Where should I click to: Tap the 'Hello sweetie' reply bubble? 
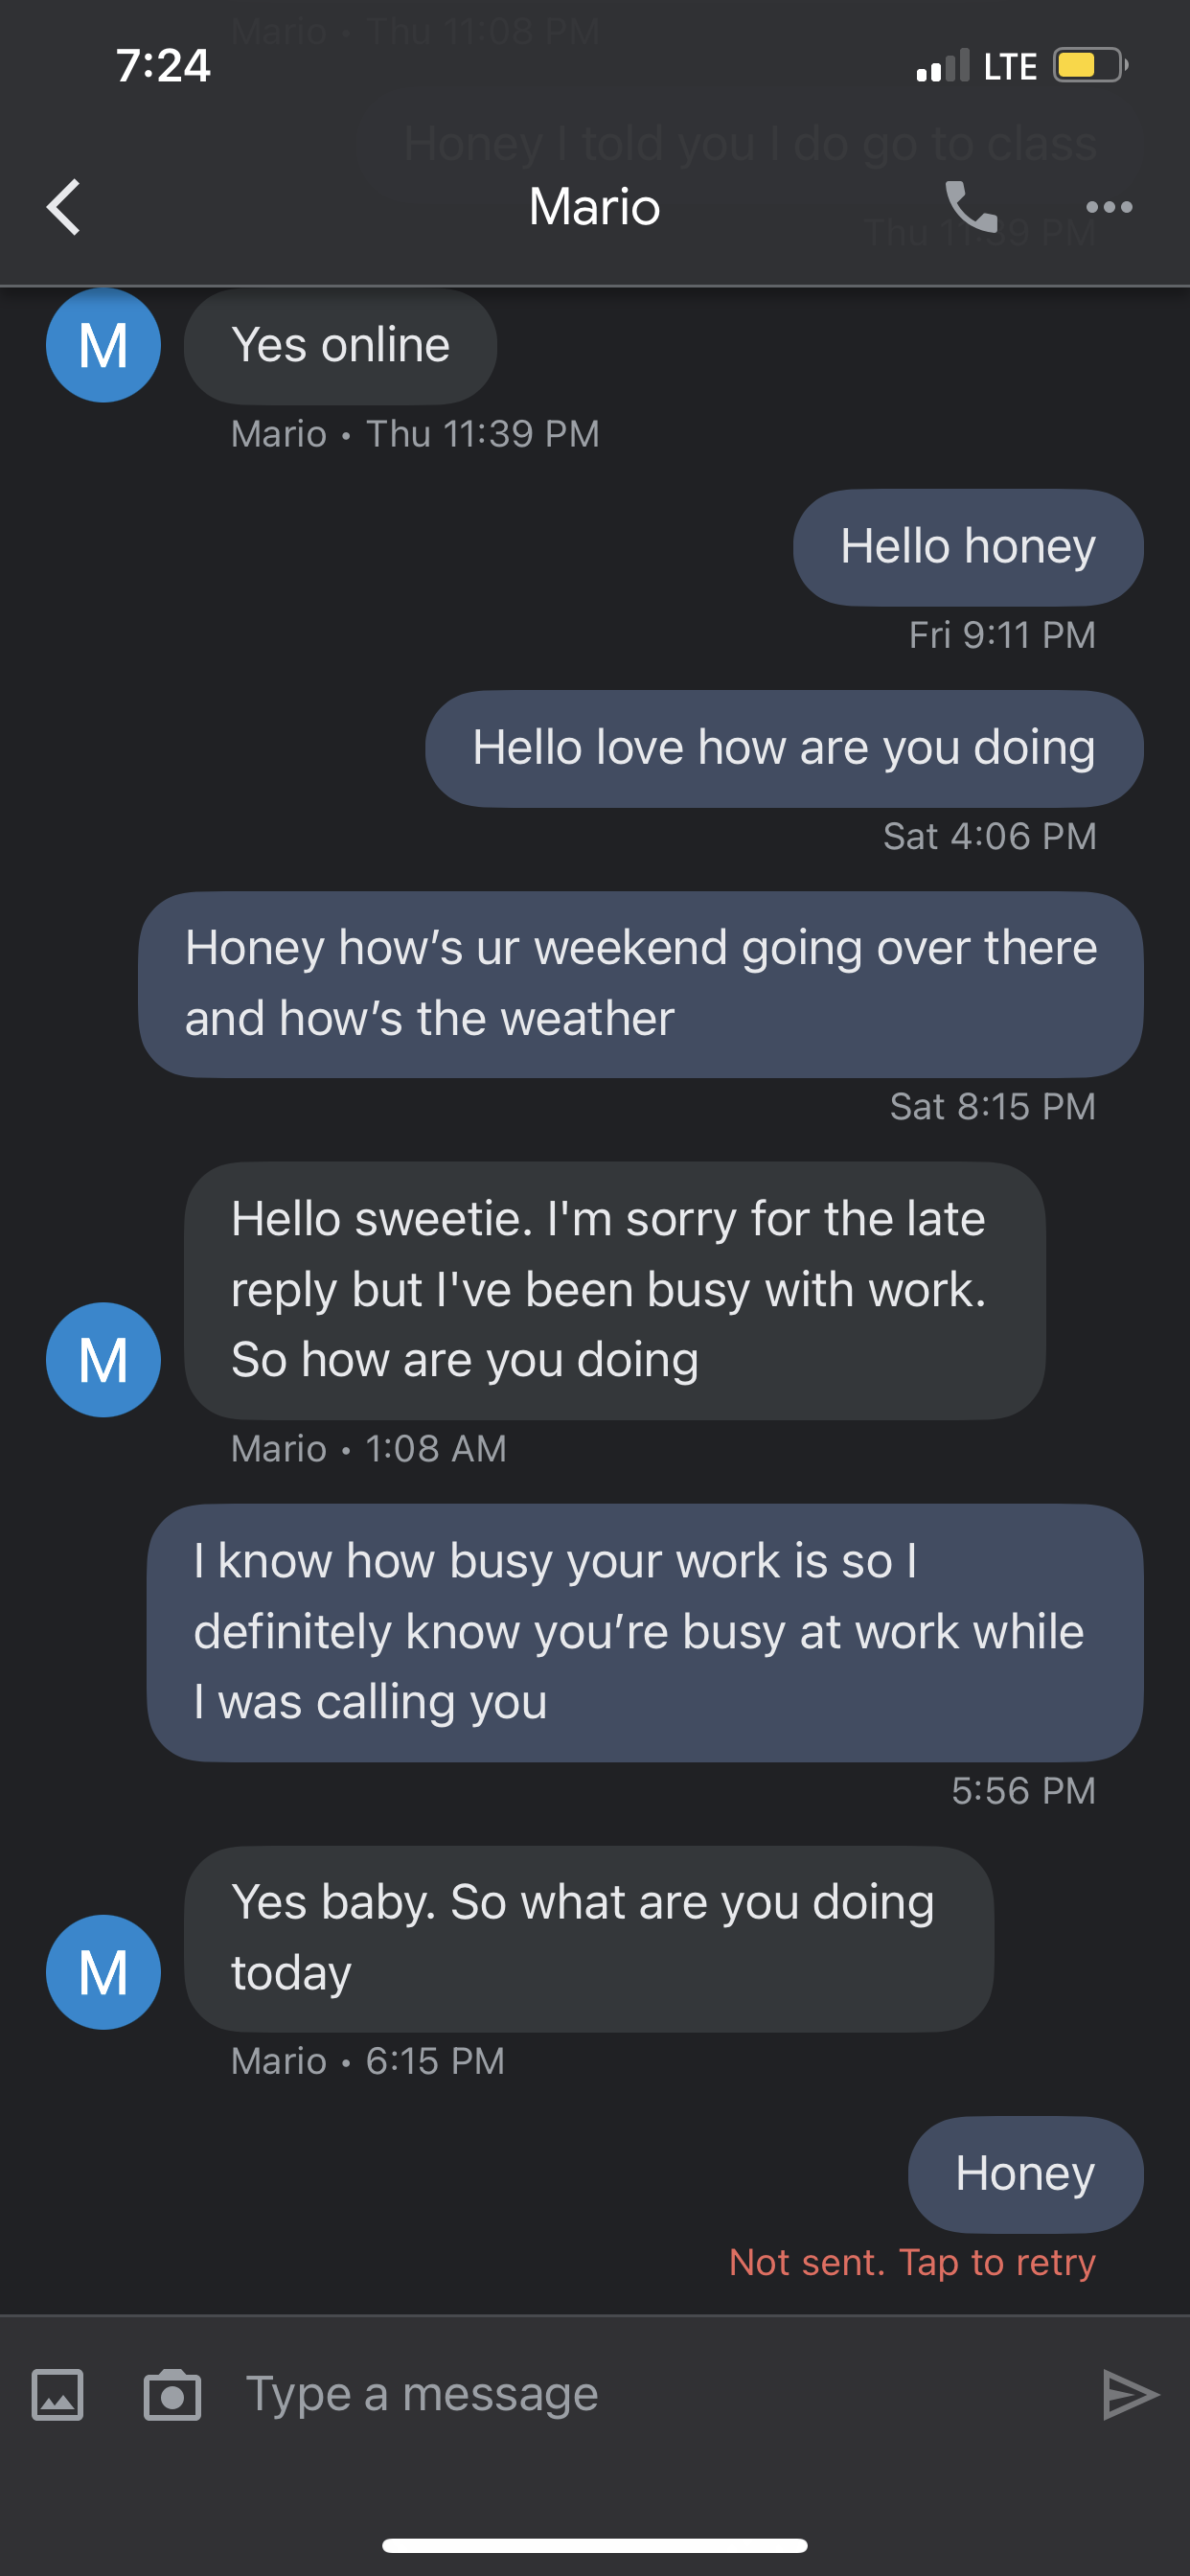[614, 1290]
